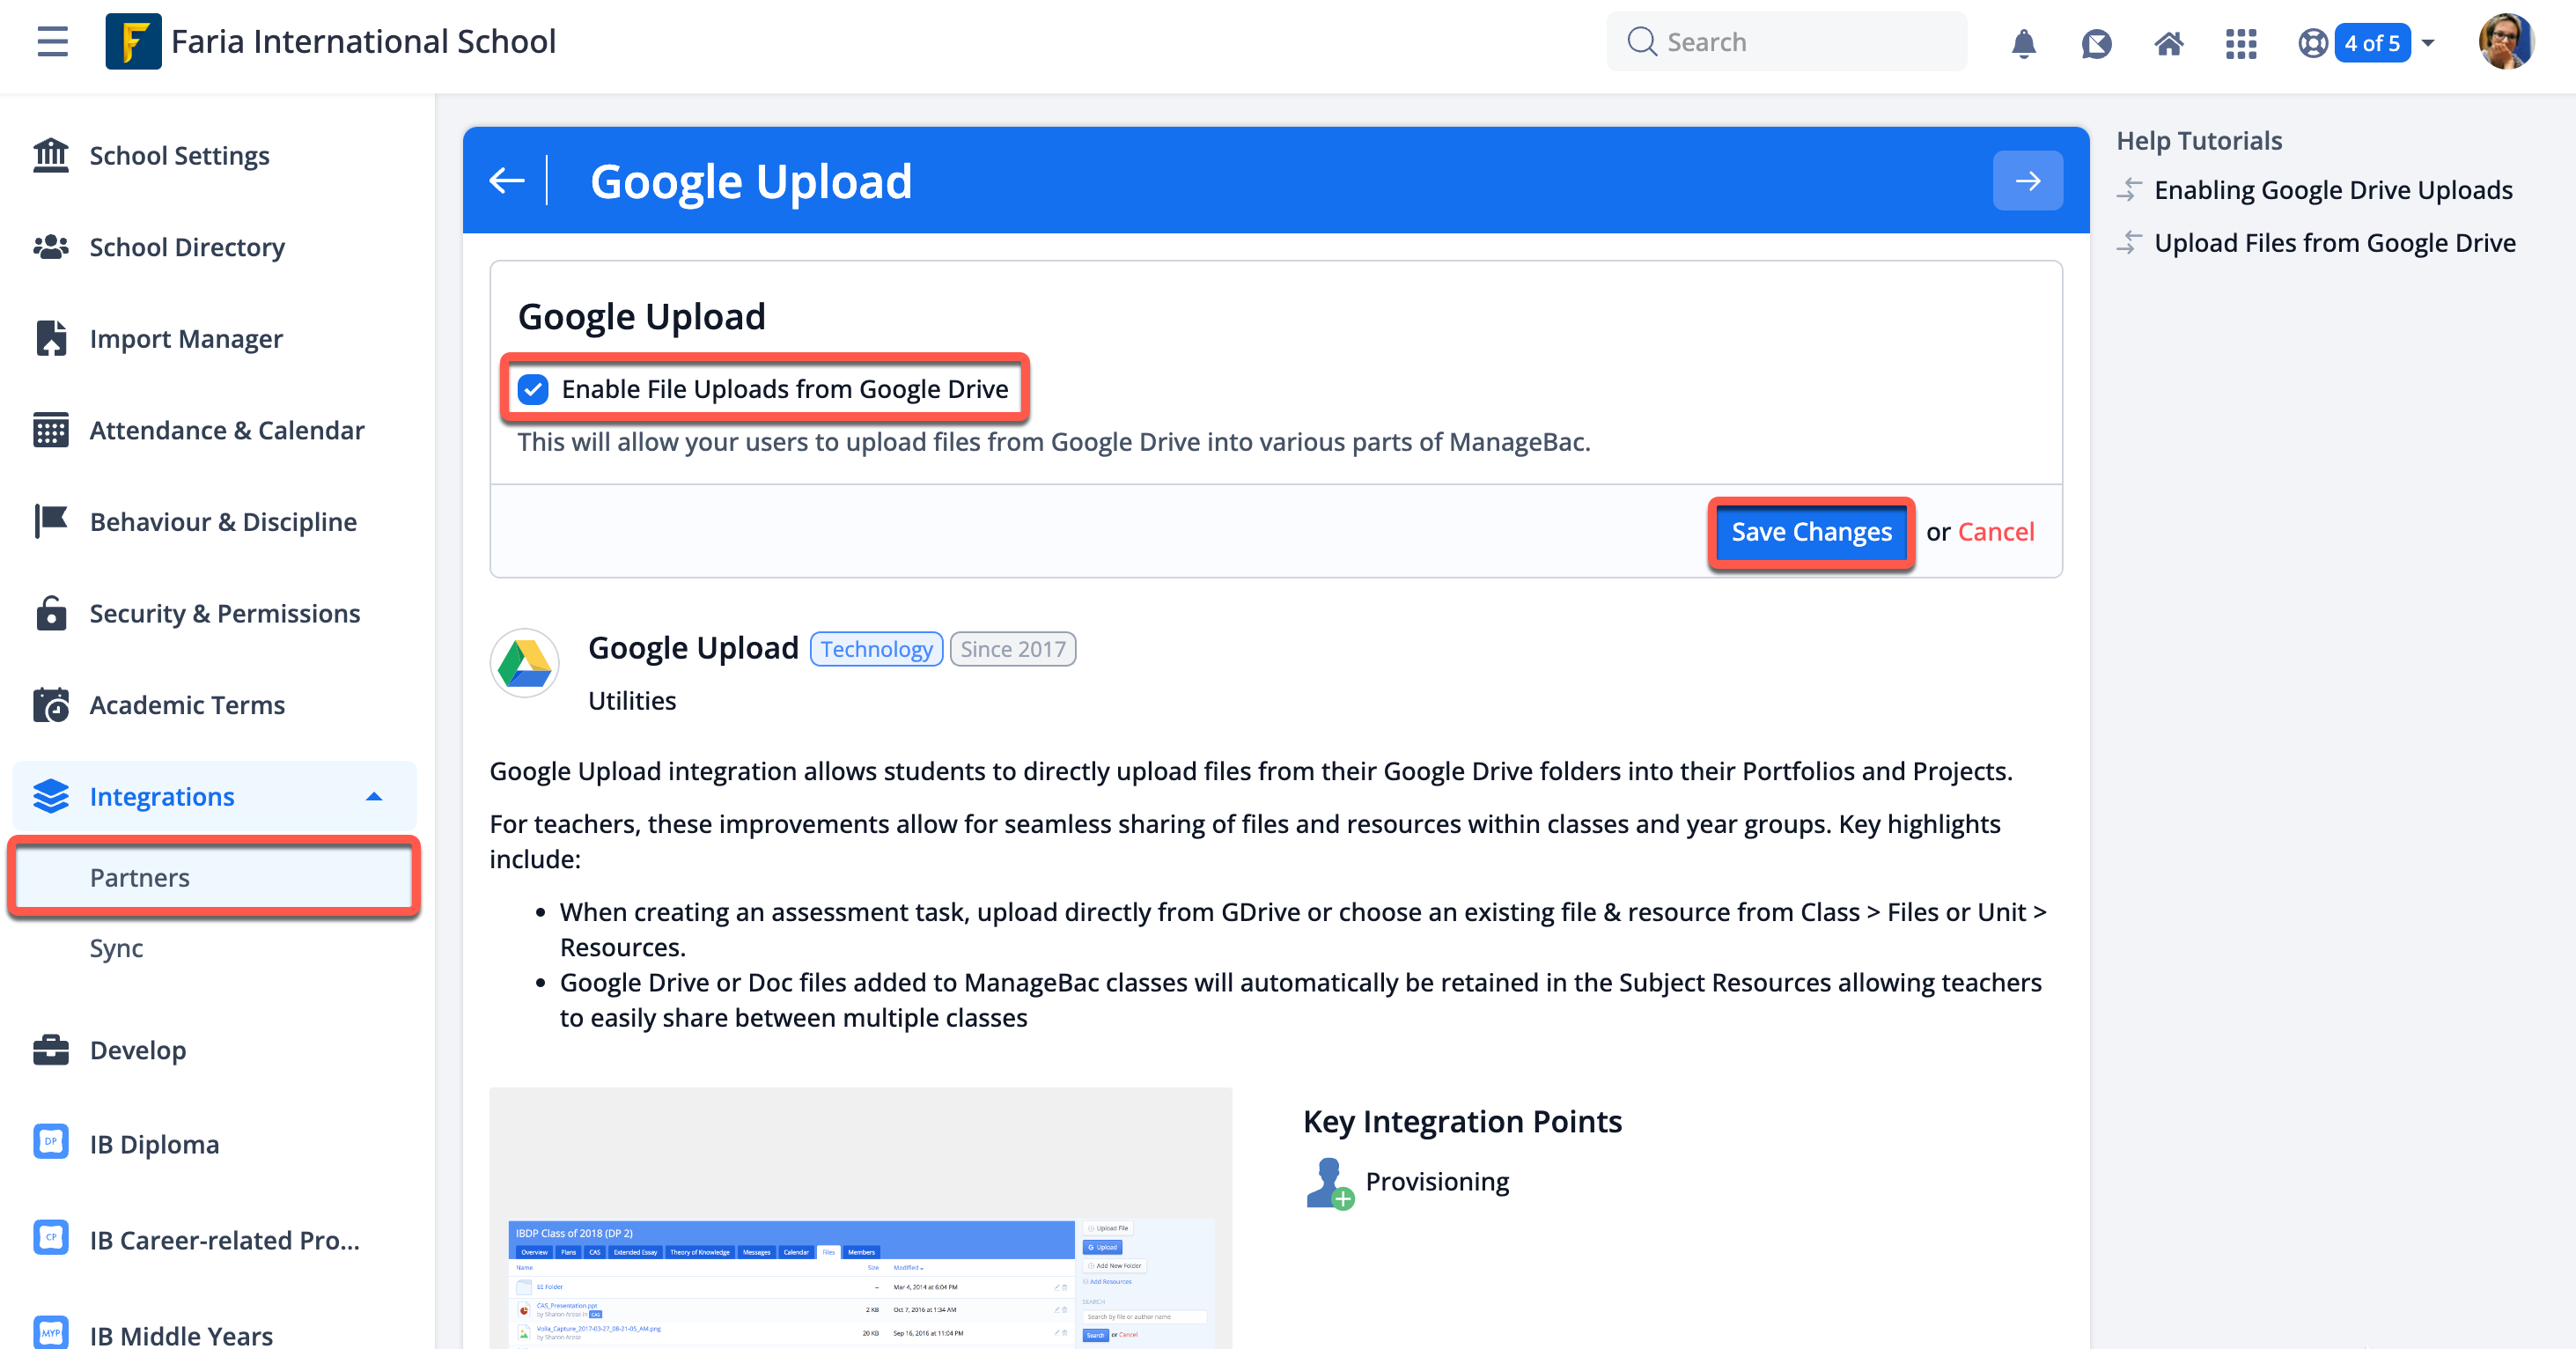This screenshot has width=2576, height=1349.
Task: Click Save Changes
Action: tap(1811, 532)
